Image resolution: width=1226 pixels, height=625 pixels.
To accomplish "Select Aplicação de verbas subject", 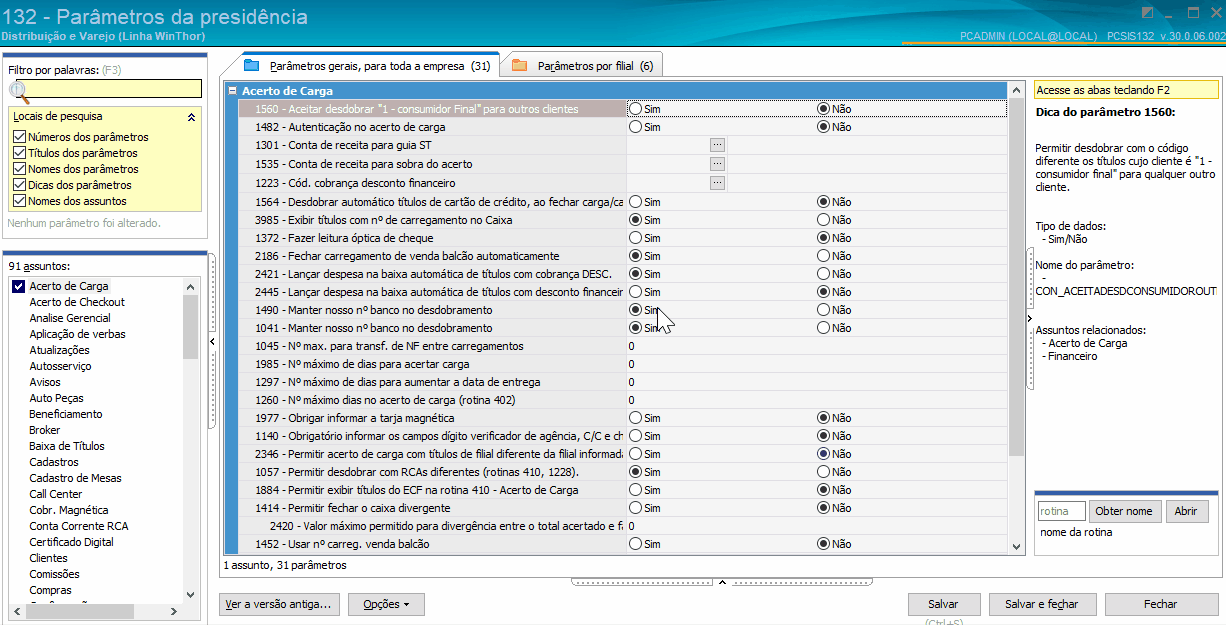I will 77,334.
